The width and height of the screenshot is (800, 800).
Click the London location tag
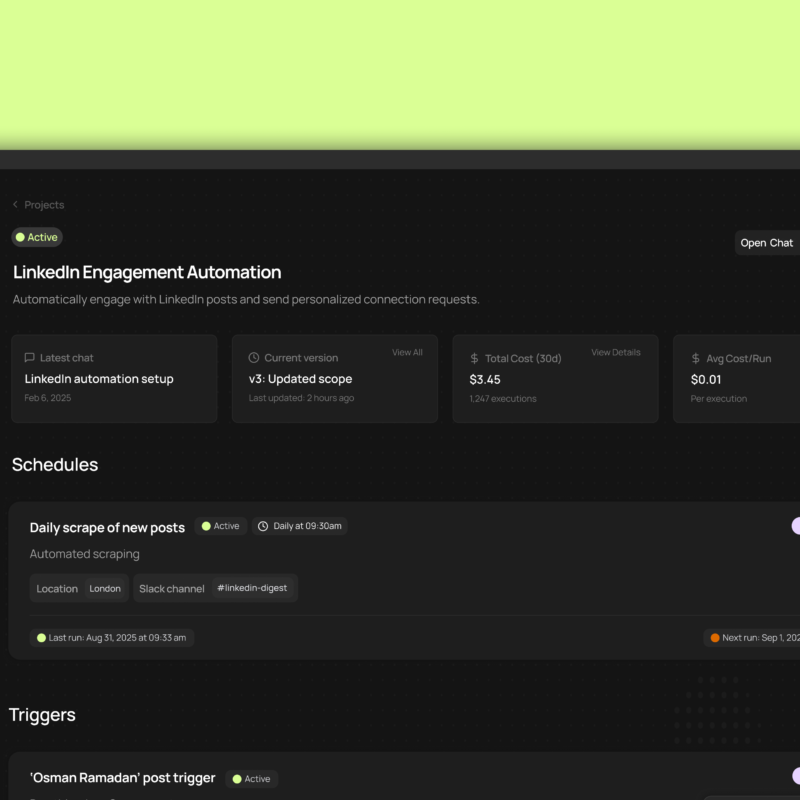click(105, 589)
